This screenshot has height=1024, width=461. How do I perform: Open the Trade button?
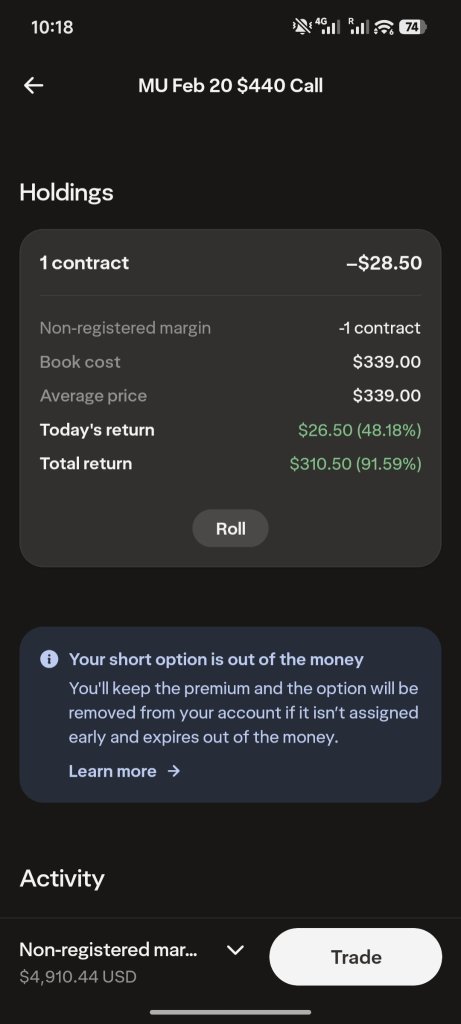pos(356,957)
